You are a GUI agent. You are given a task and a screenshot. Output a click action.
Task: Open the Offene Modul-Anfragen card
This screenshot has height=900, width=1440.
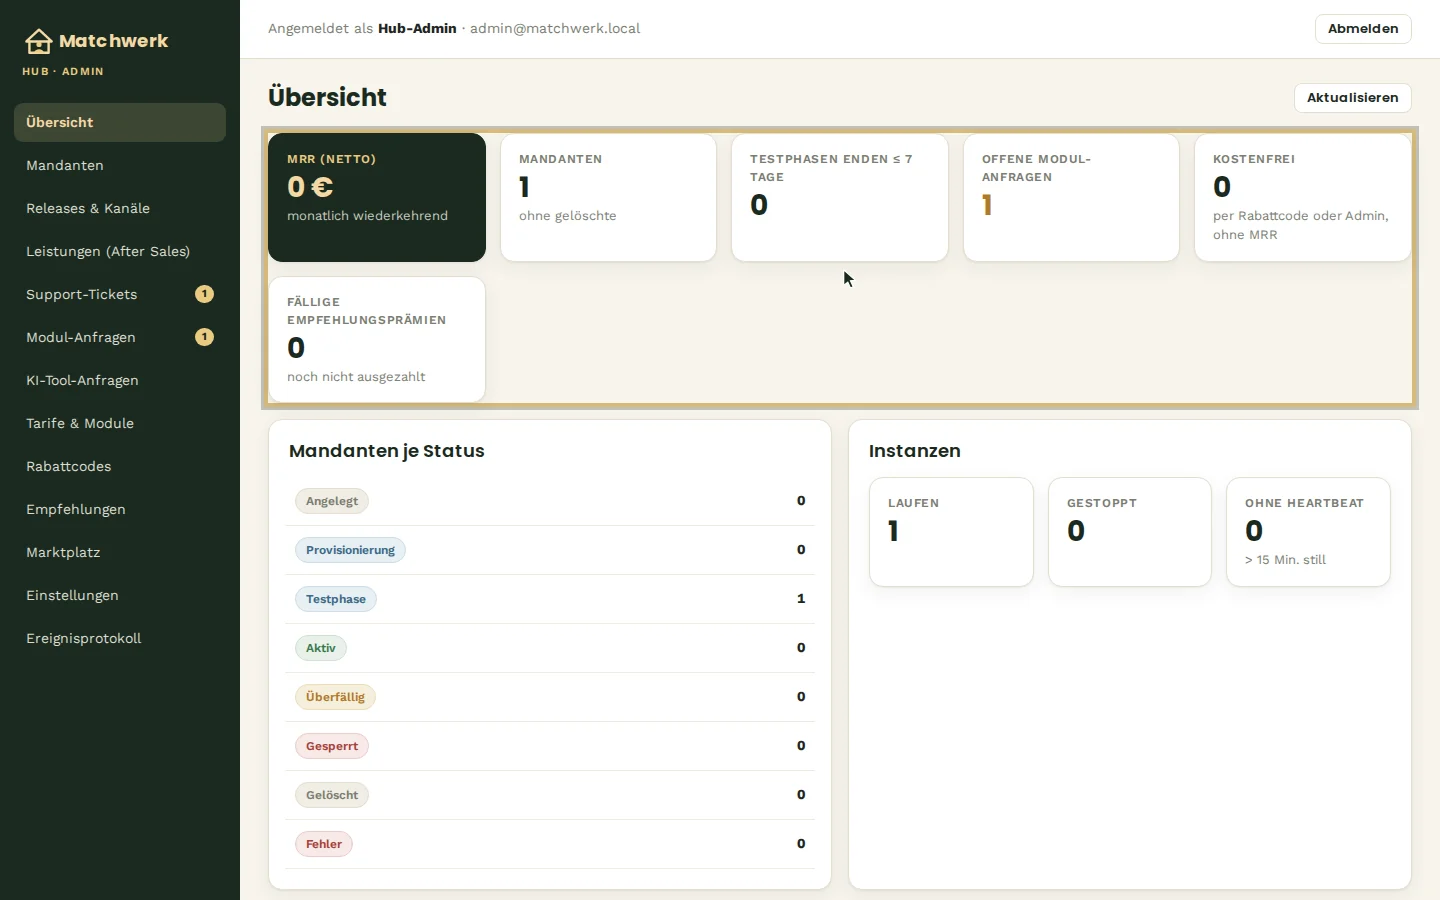click(x=1071, y=197)
